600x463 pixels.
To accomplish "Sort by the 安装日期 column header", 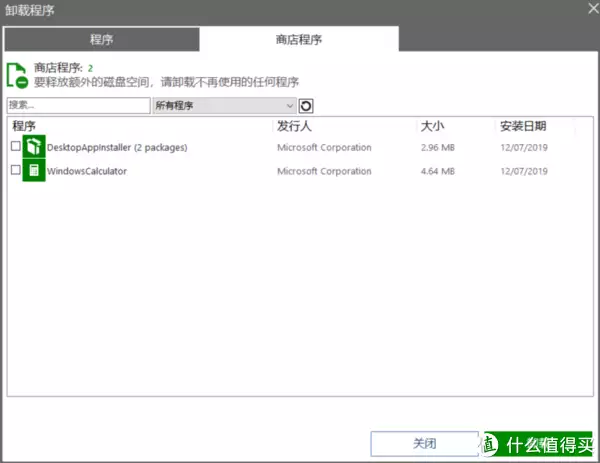I will tap(523, 126).
